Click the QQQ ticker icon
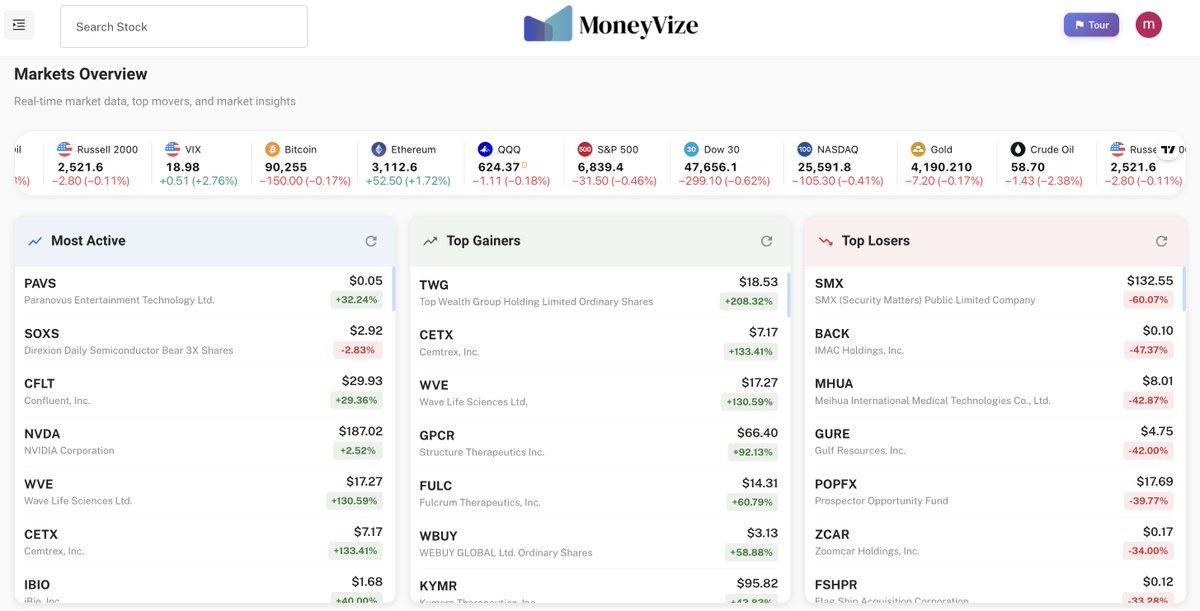The height and width of the screenshot is (611, 1200). coord(485,149)
